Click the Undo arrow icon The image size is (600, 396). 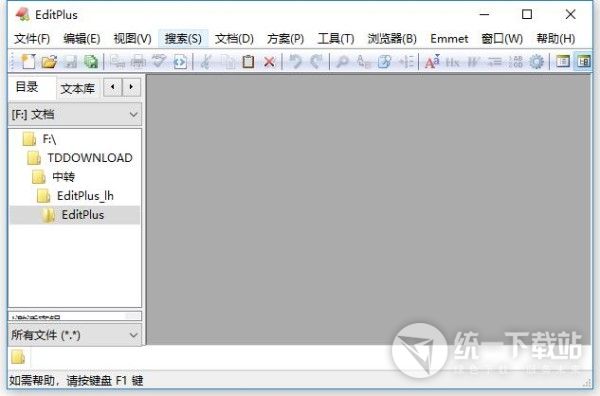pyautogui.click(x=295, y=61)
